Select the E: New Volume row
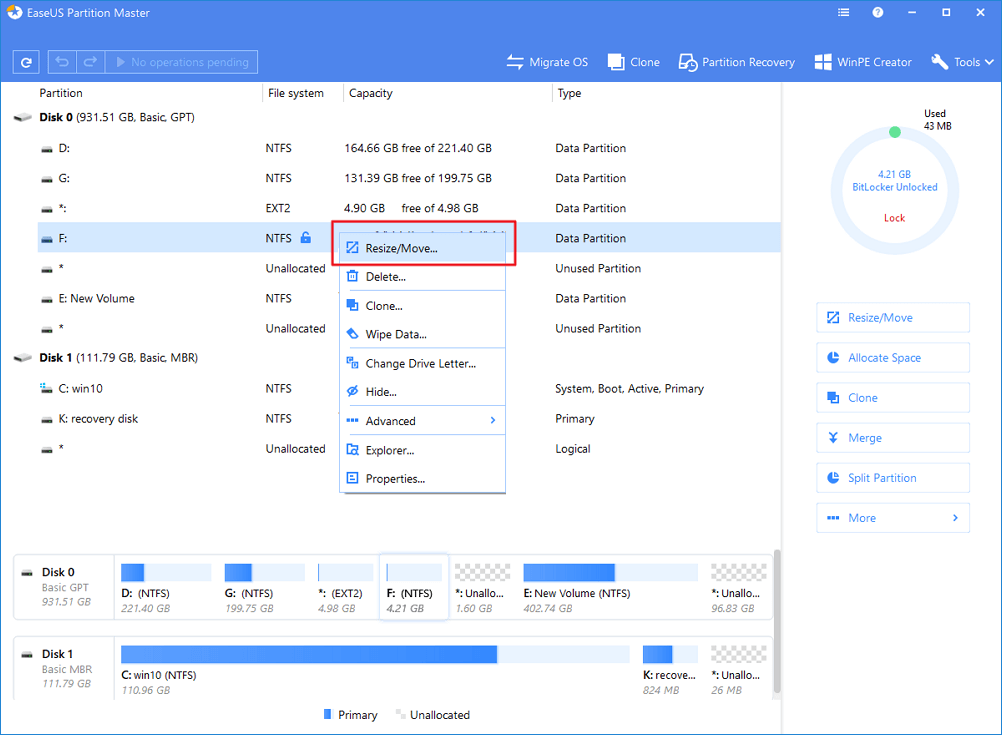 pos(409,298)
